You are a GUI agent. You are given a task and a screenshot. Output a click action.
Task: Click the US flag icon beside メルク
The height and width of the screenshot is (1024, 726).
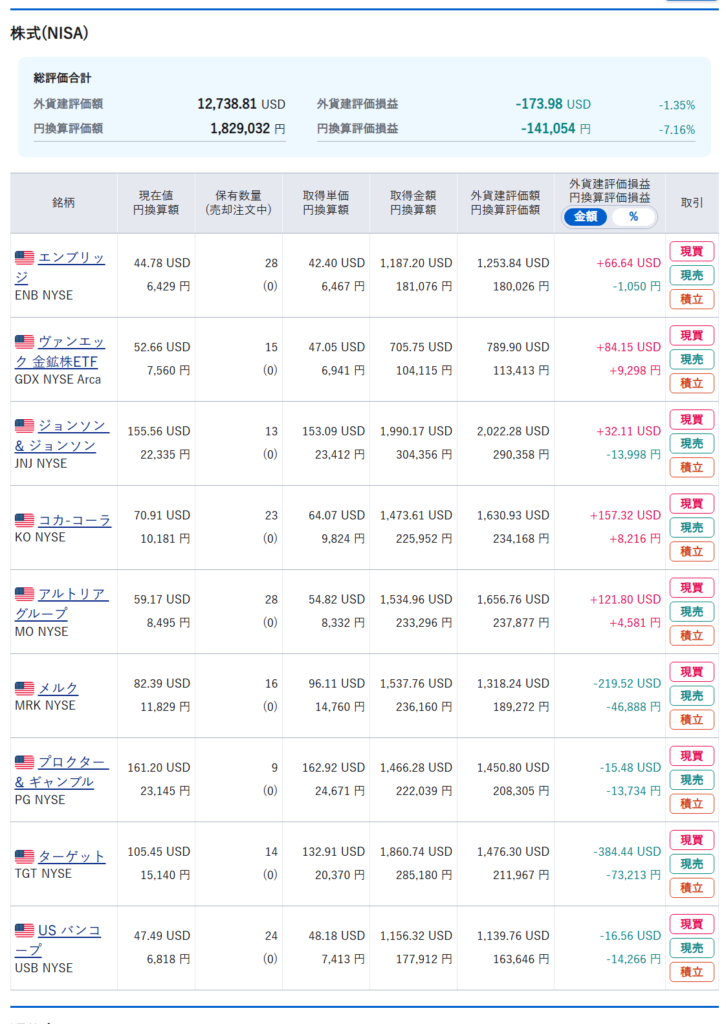pyautogui.click(x=24, y=688)
